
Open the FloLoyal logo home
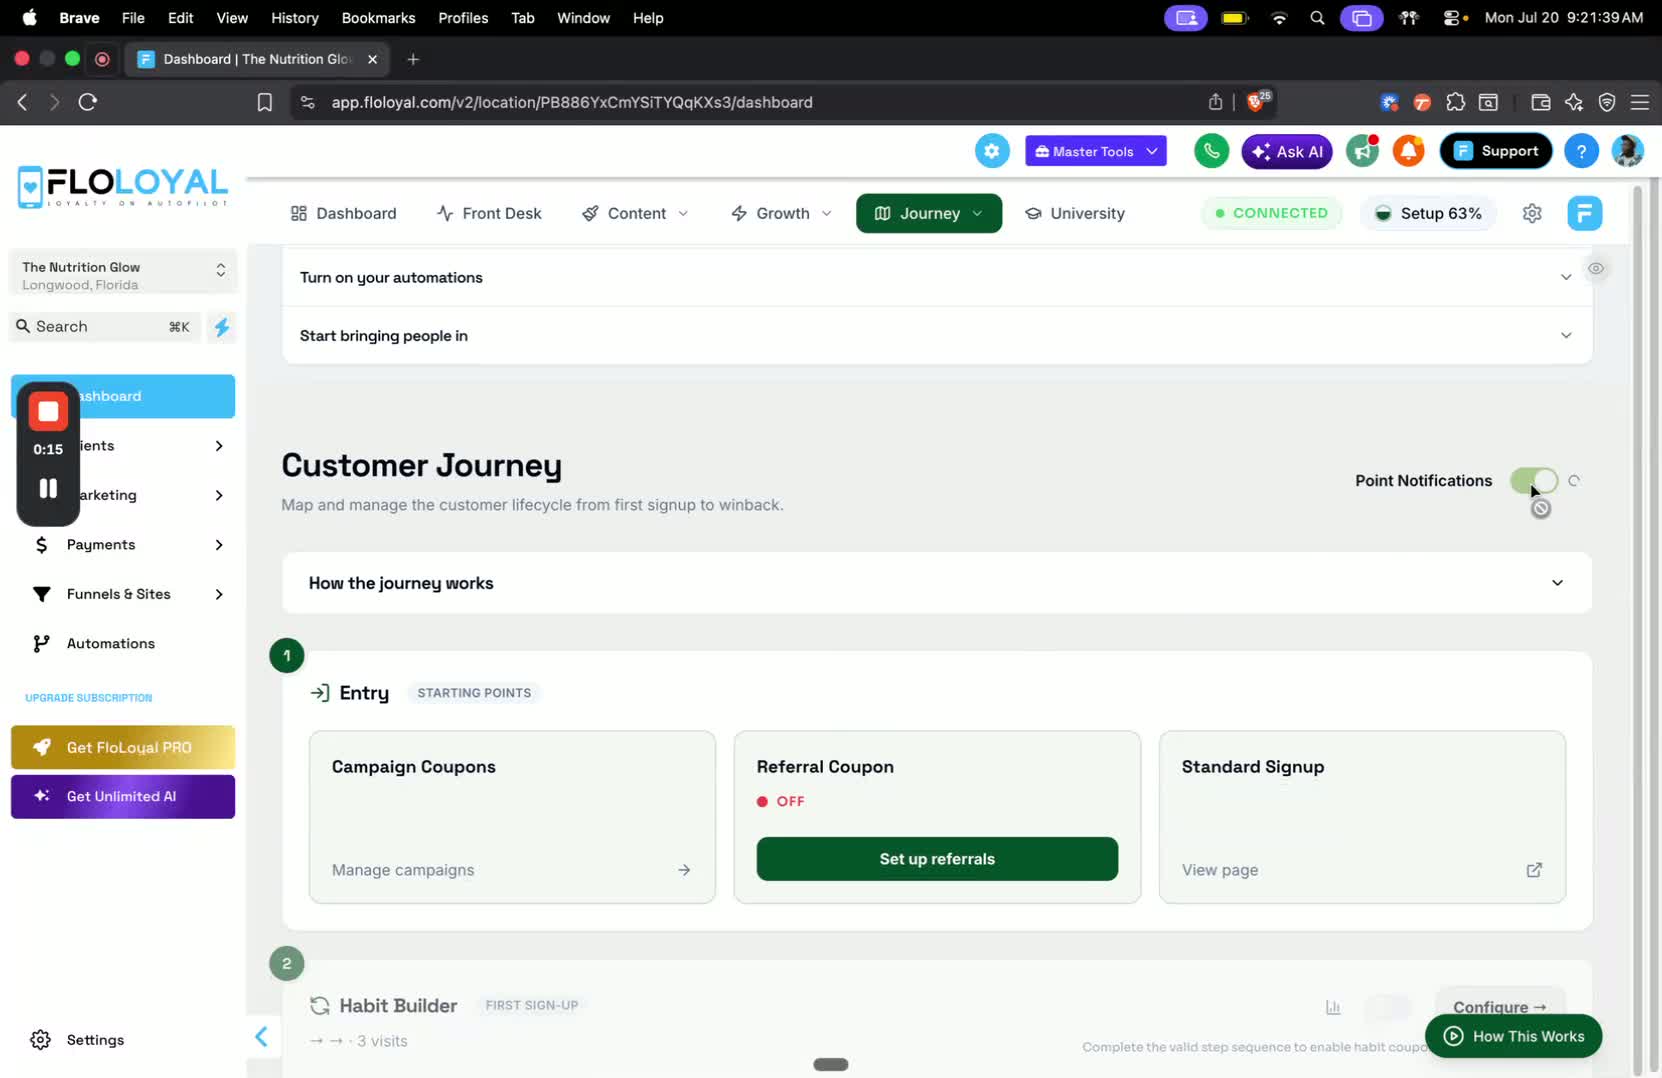[x=123, y=187]
